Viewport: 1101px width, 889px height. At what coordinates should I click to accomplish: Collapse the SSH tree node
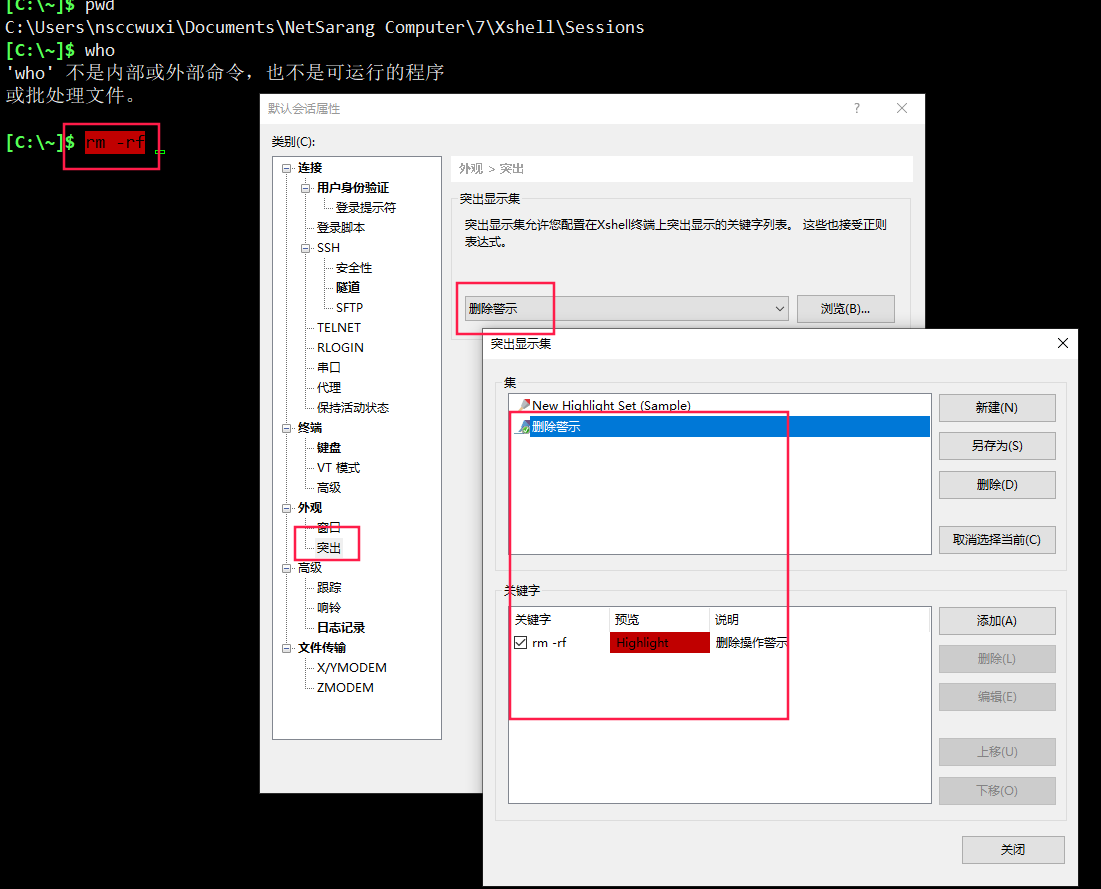(305, 248)
